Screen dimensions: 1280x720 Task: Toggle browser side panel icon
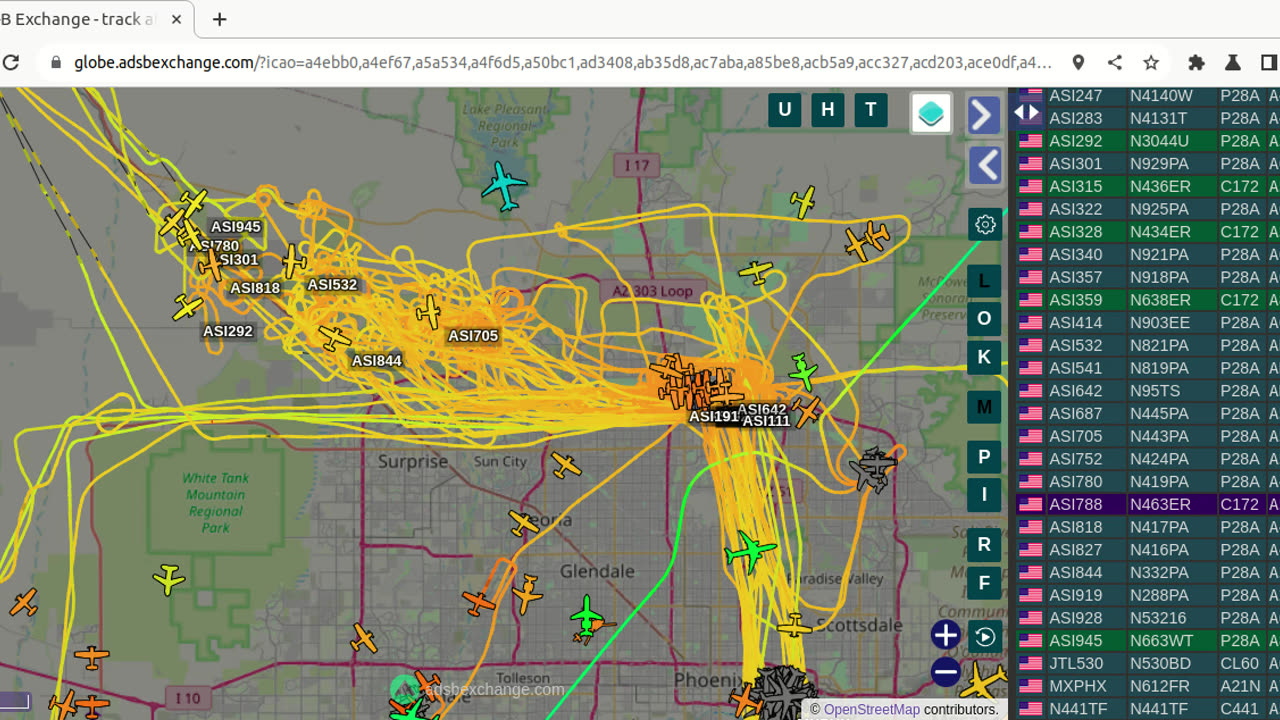coord(1268,62)
